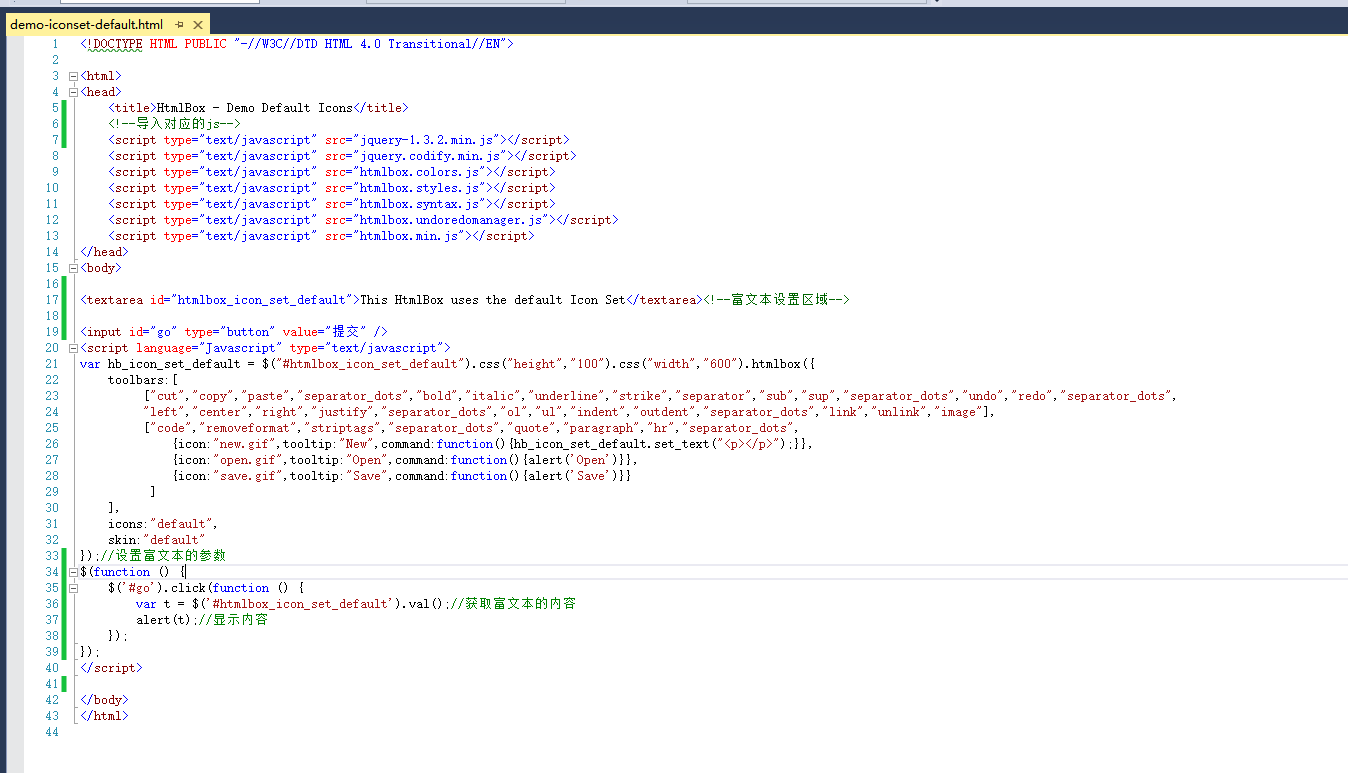Click the "paragraph" toolbar string

pos(604,428)
